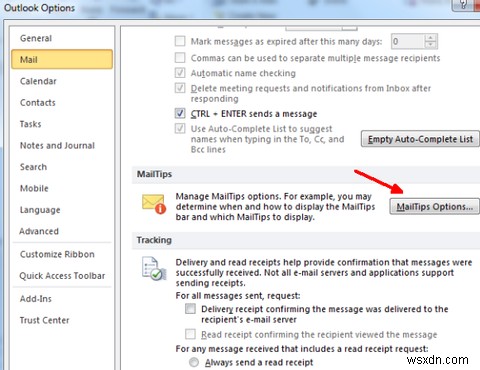Open MailTips Options dialog
This screenshot has width=480, height=370.
pyautogui.click(x=434, y=207)
